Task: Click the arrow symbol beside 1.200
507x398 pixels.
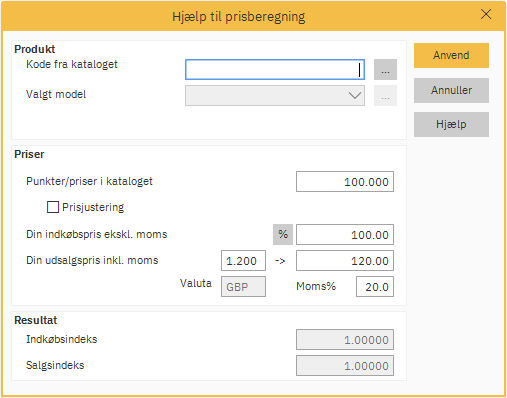Action: (x=280, y=261)
